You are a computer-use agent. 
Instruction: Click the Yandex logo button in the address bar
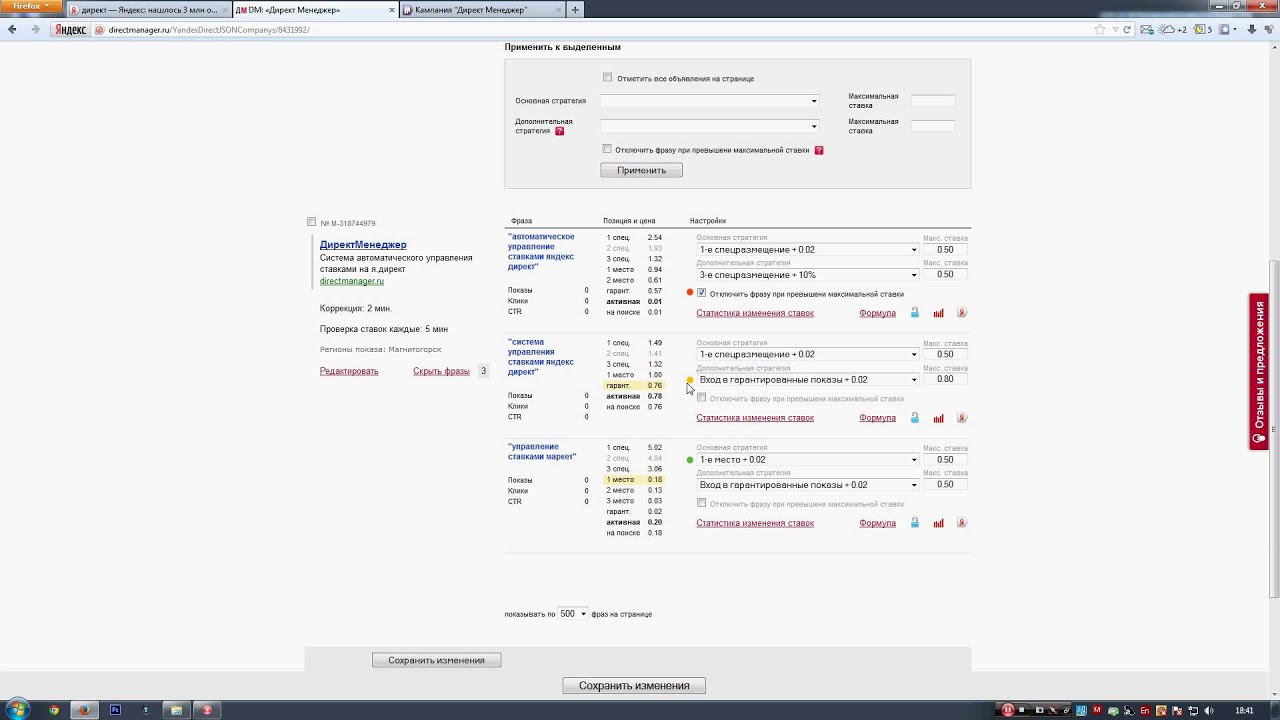point(70,29)
